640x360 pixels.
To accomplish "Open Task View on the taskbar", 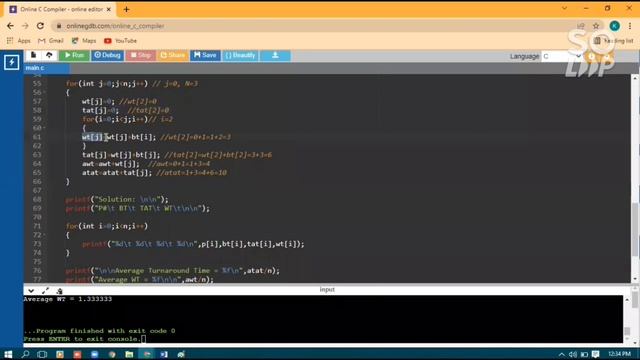I will click(42, 354).
